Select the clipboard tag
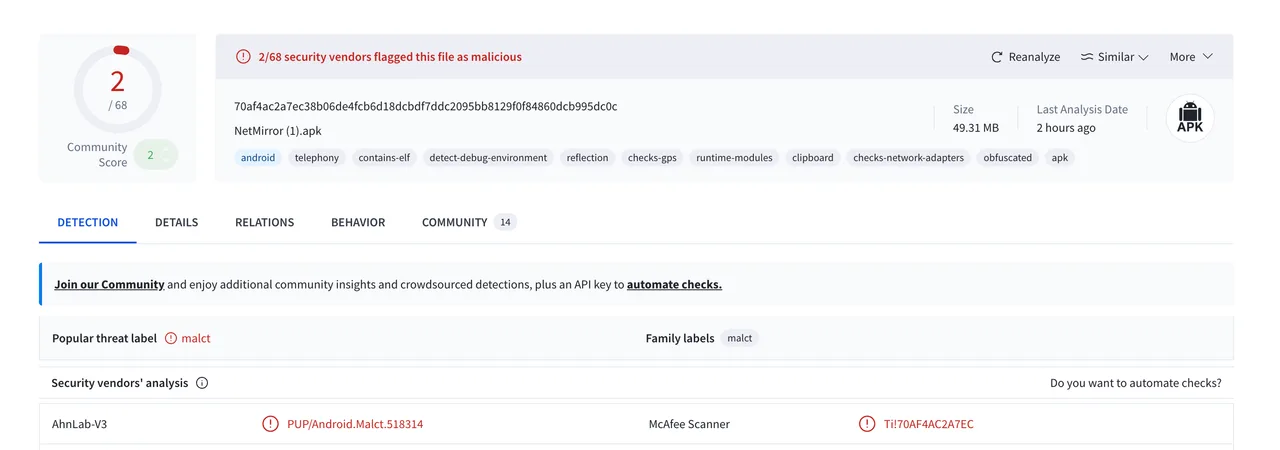Screen dimensions: 1280x450 tap(812, 158)
